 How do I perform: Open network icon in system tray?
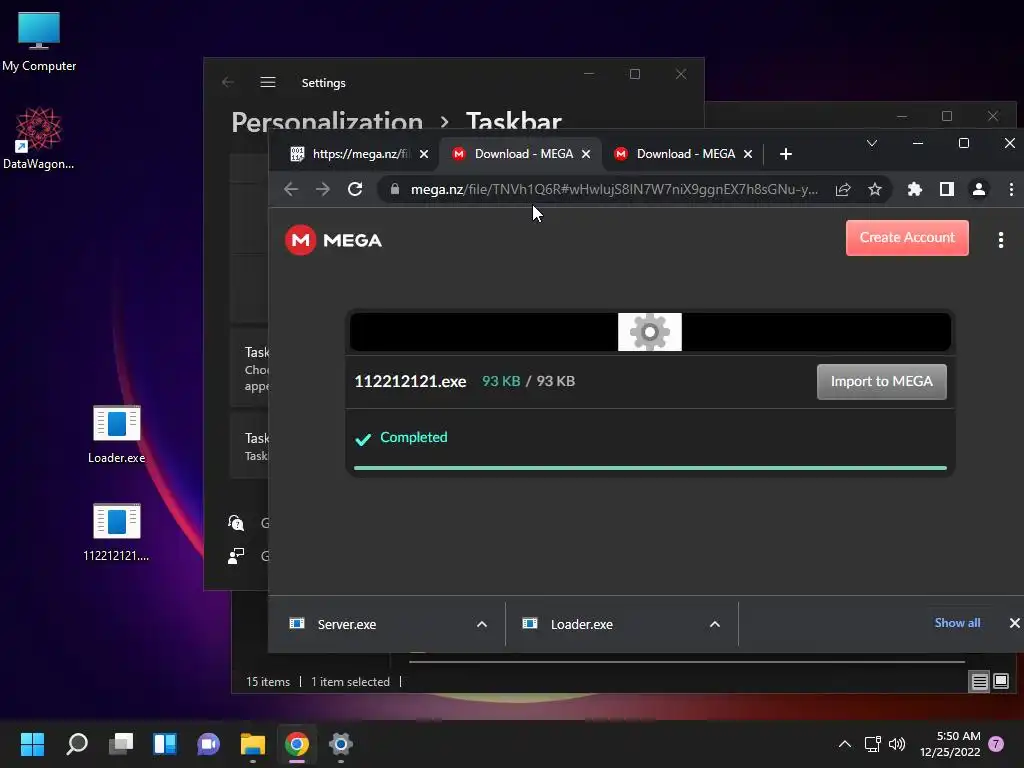[x=872, y=744]
